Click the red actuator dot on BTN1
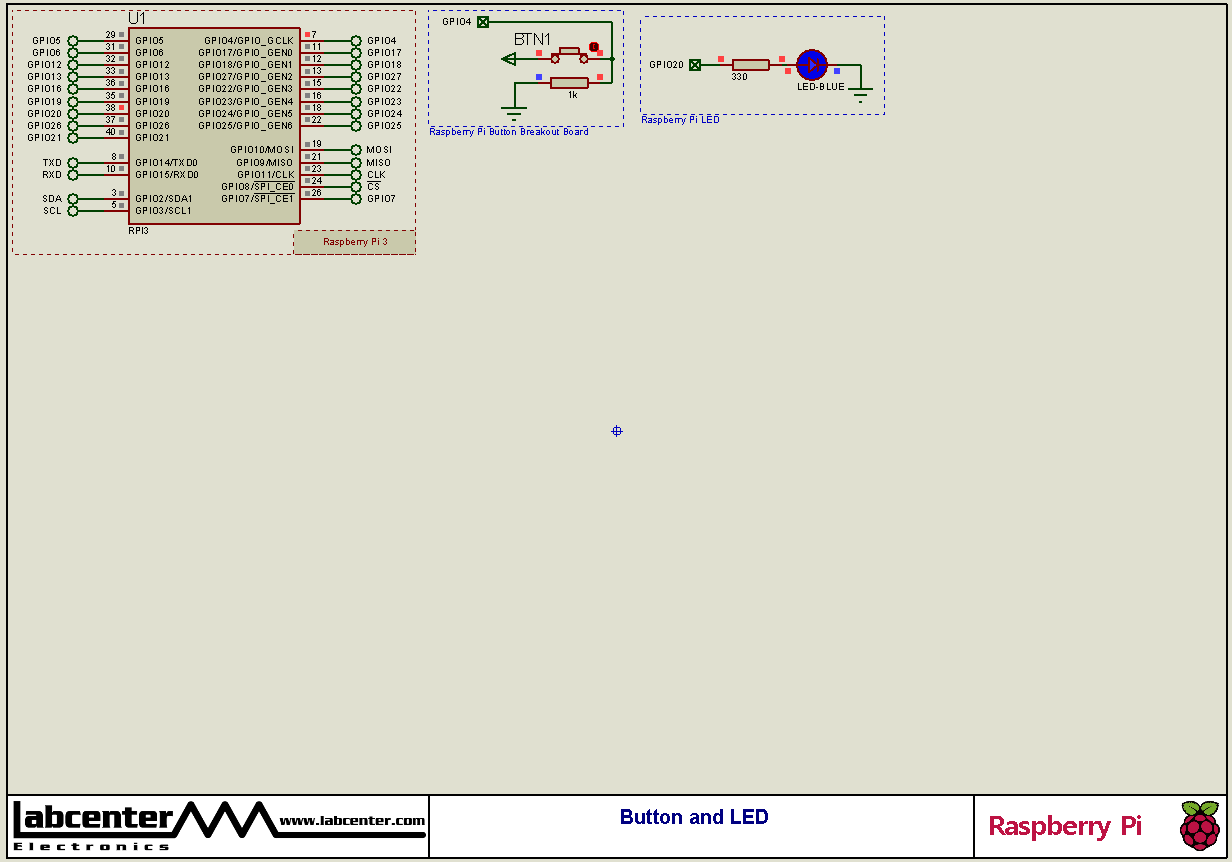Image resolution: width=1232 pixels, height=862 pixels. pyautogui.click(x=593, y=46)
